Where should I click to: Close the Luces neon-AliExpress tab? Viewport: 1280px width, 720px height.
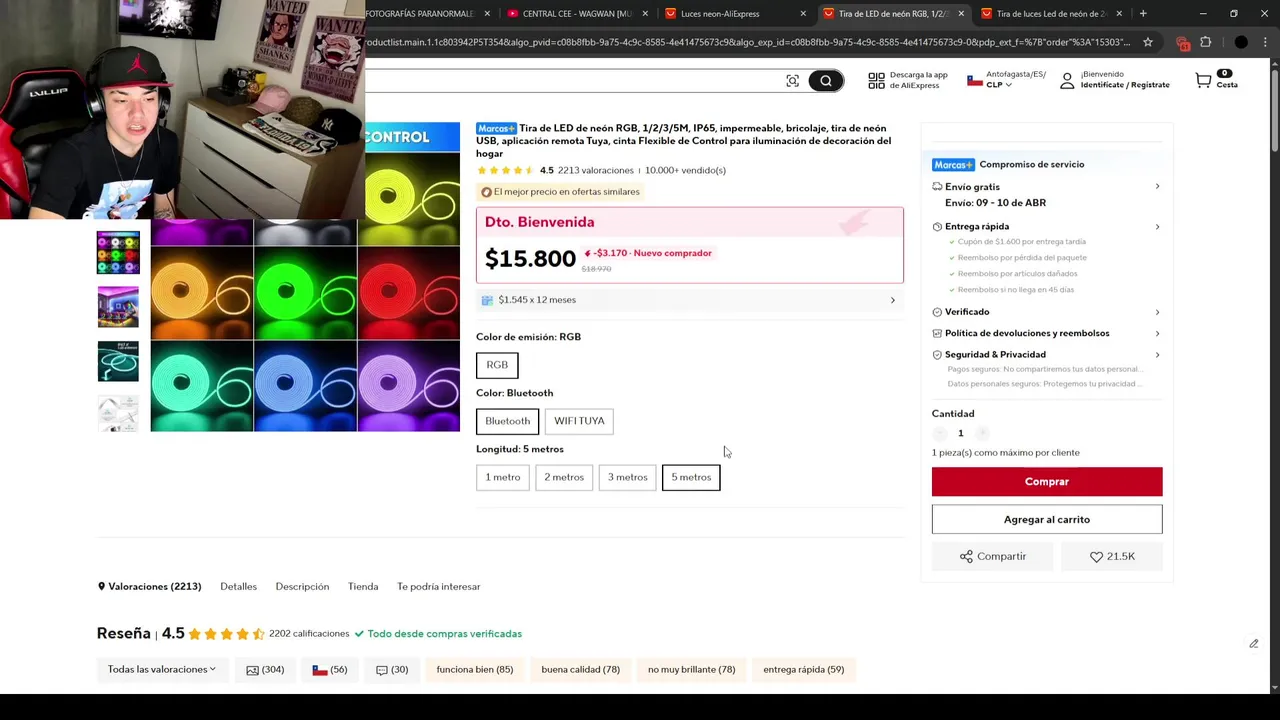tap(803, 13)
